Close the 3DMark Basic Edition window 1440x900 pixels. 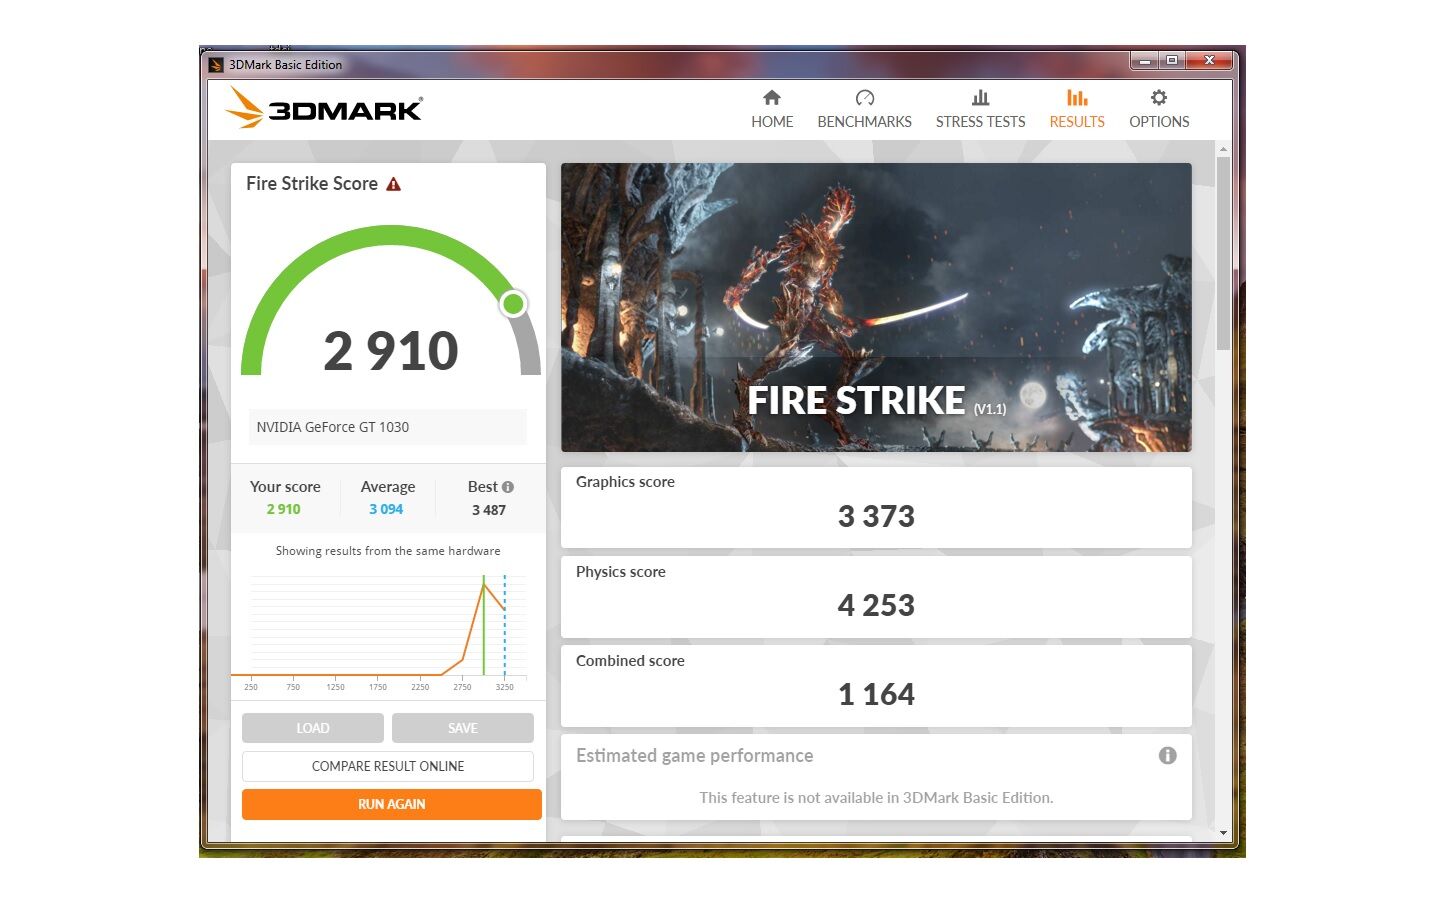pyautogui.click(x=1209, y=60)
